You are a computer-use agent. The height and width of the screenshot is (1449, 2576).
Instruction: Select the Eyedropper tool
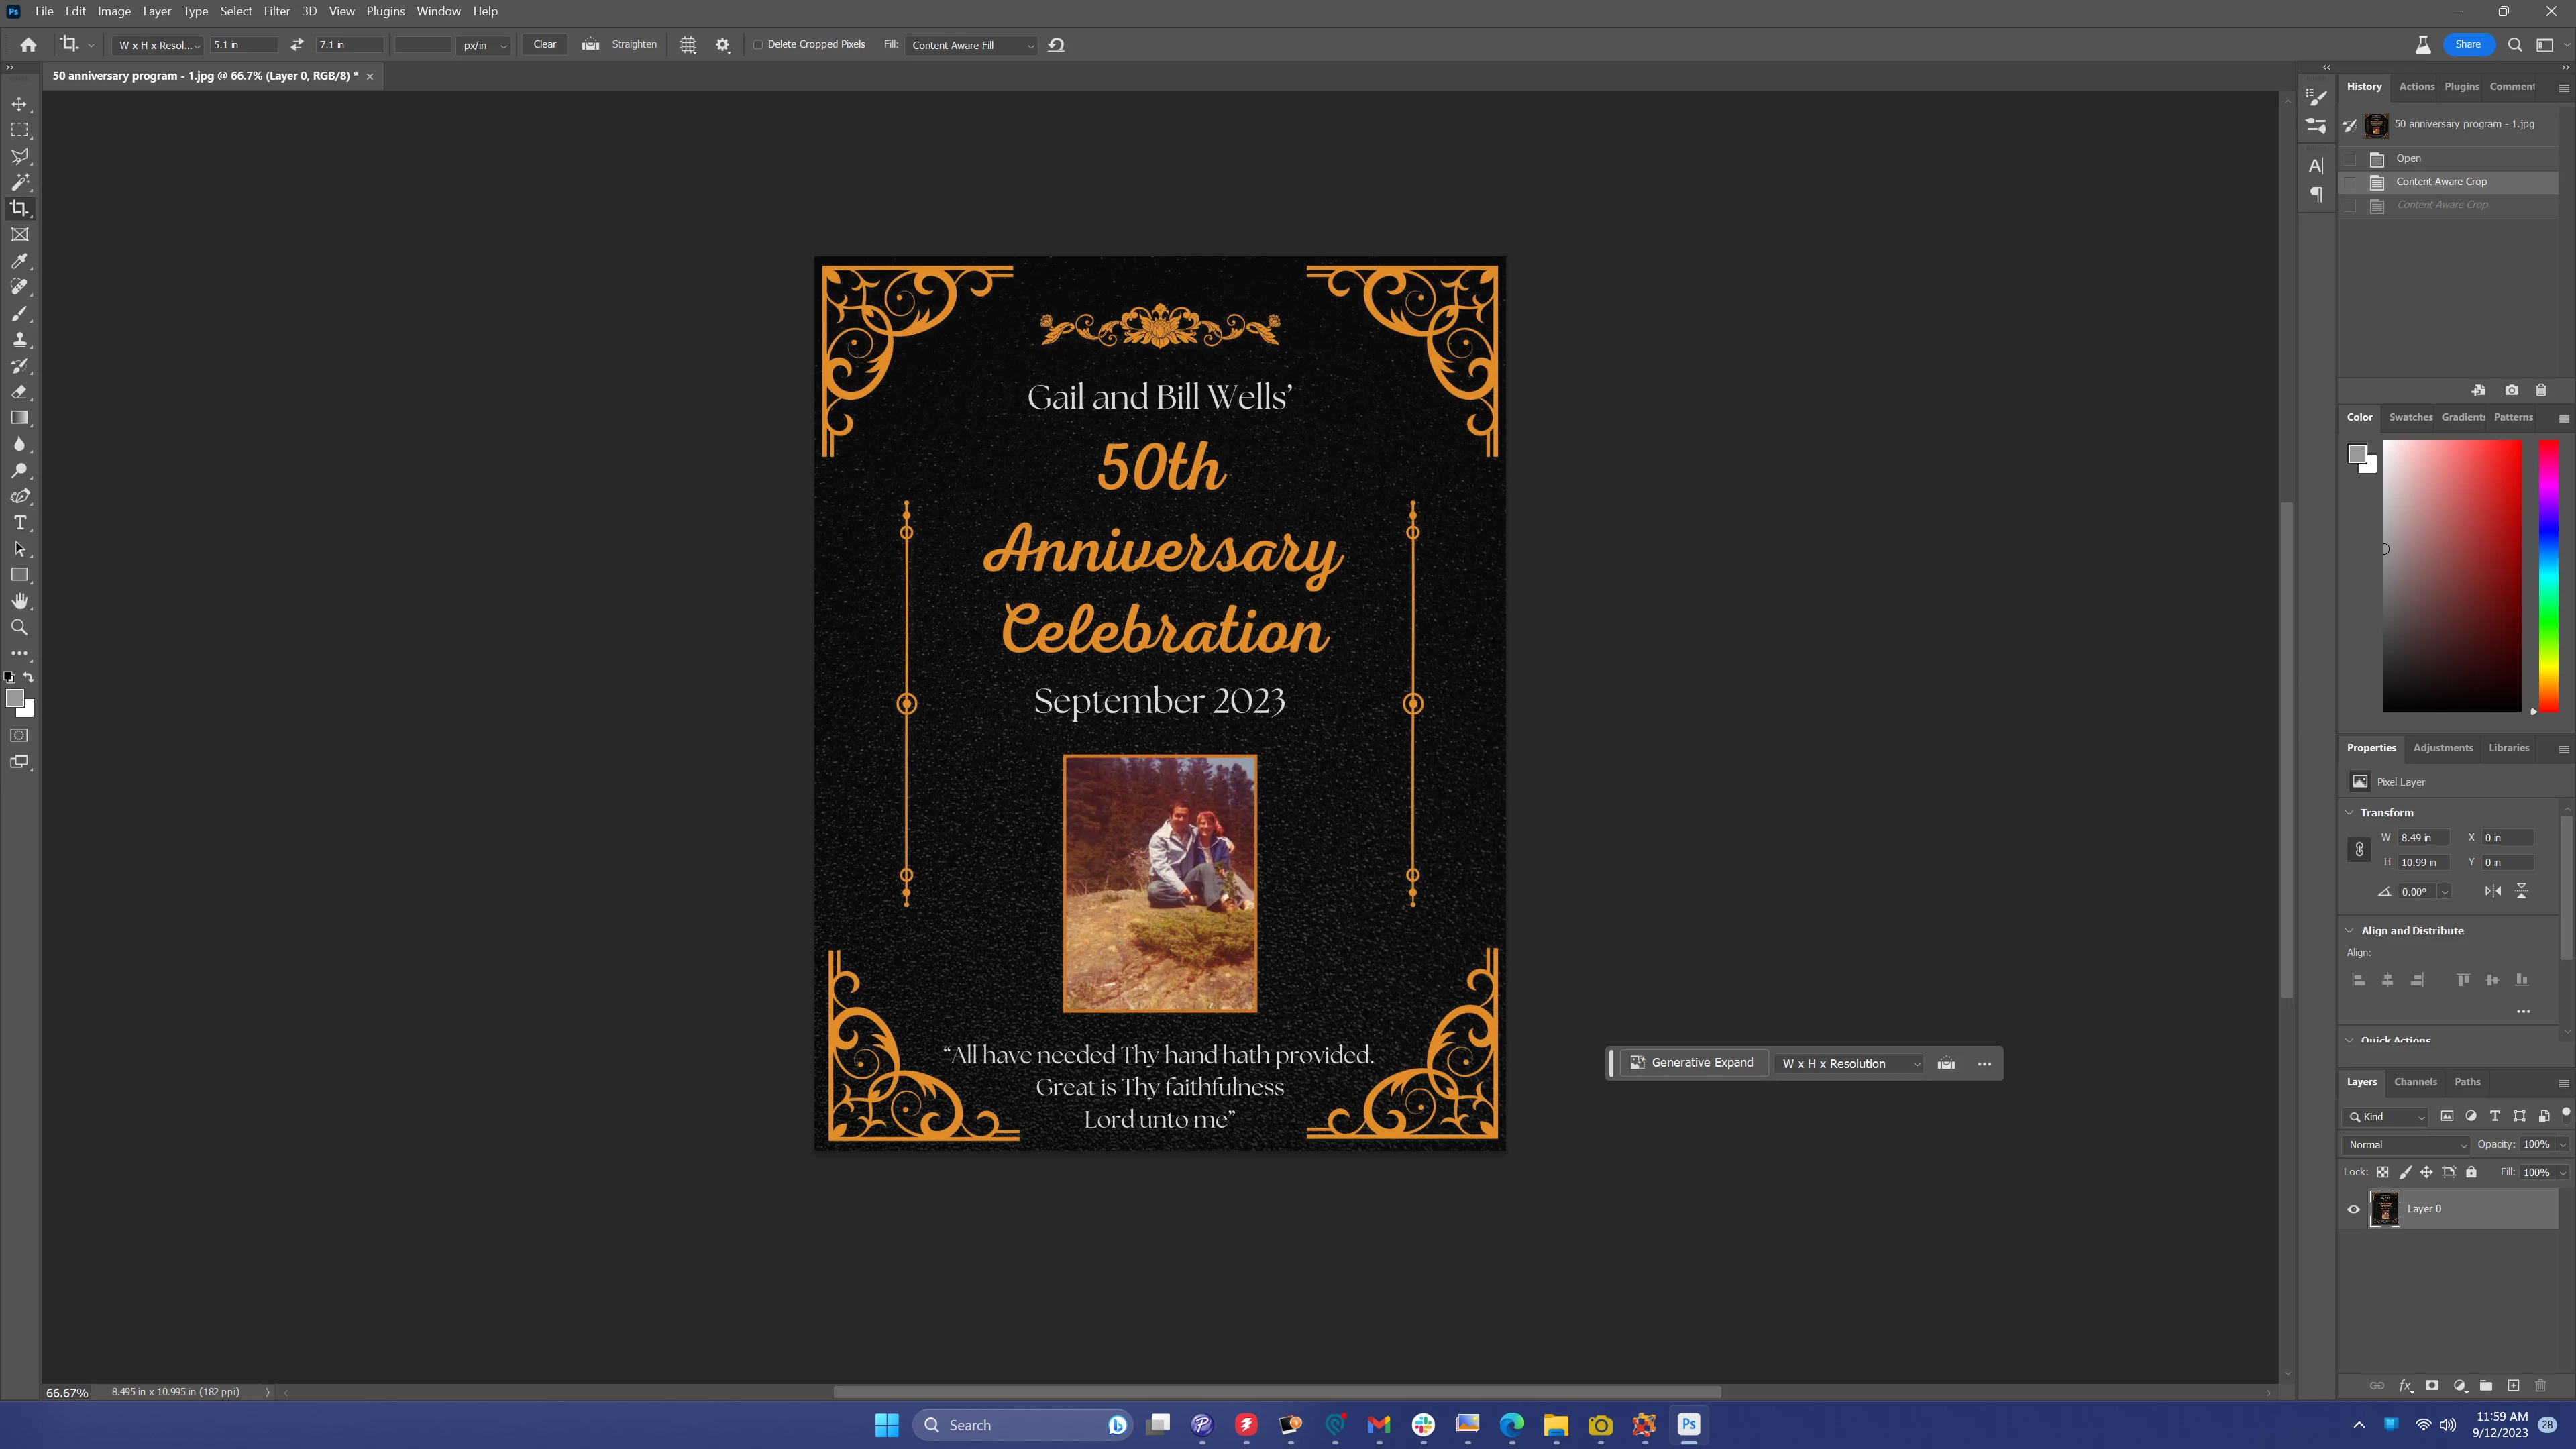[19, 261]
